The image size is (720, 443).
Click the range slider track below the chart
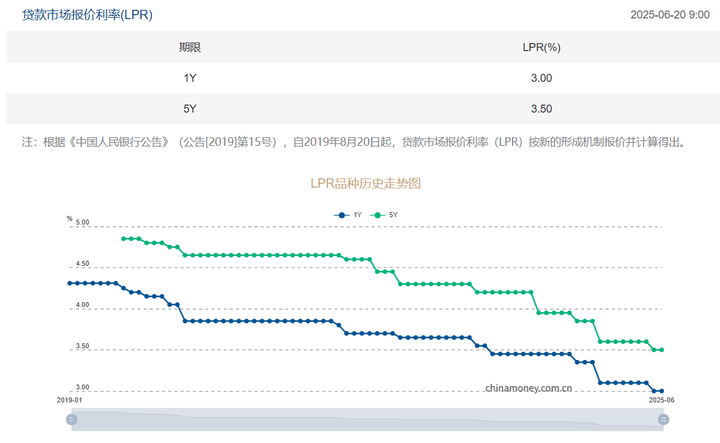[367, 419]
